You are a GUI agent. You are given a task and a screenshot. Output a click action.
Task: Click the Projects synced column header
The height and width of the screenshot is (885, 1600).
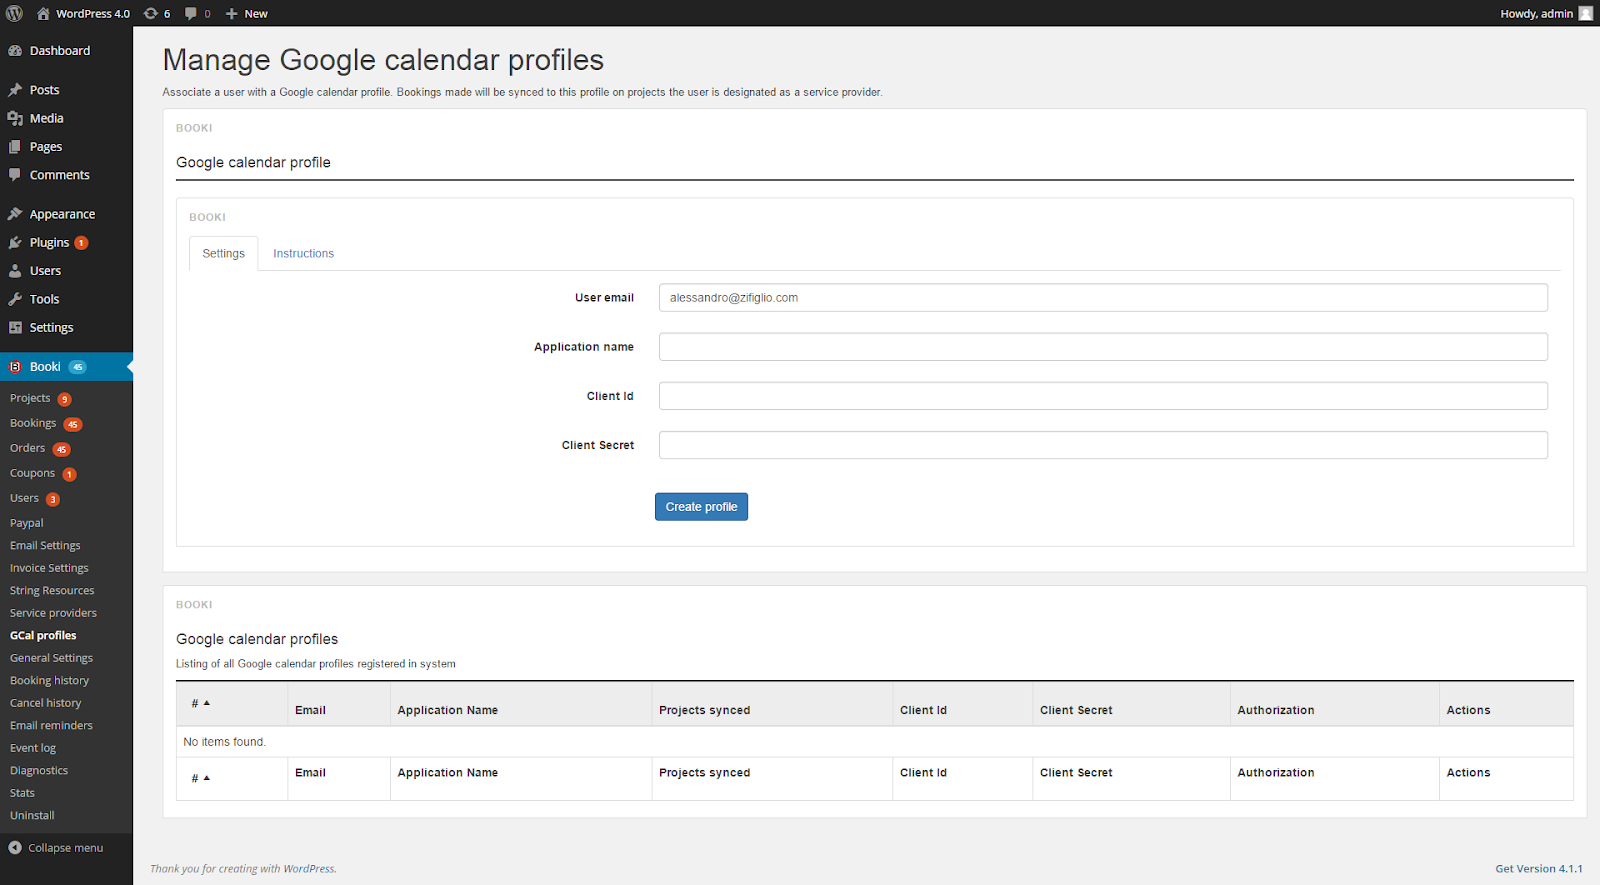(x=704, y=710)
